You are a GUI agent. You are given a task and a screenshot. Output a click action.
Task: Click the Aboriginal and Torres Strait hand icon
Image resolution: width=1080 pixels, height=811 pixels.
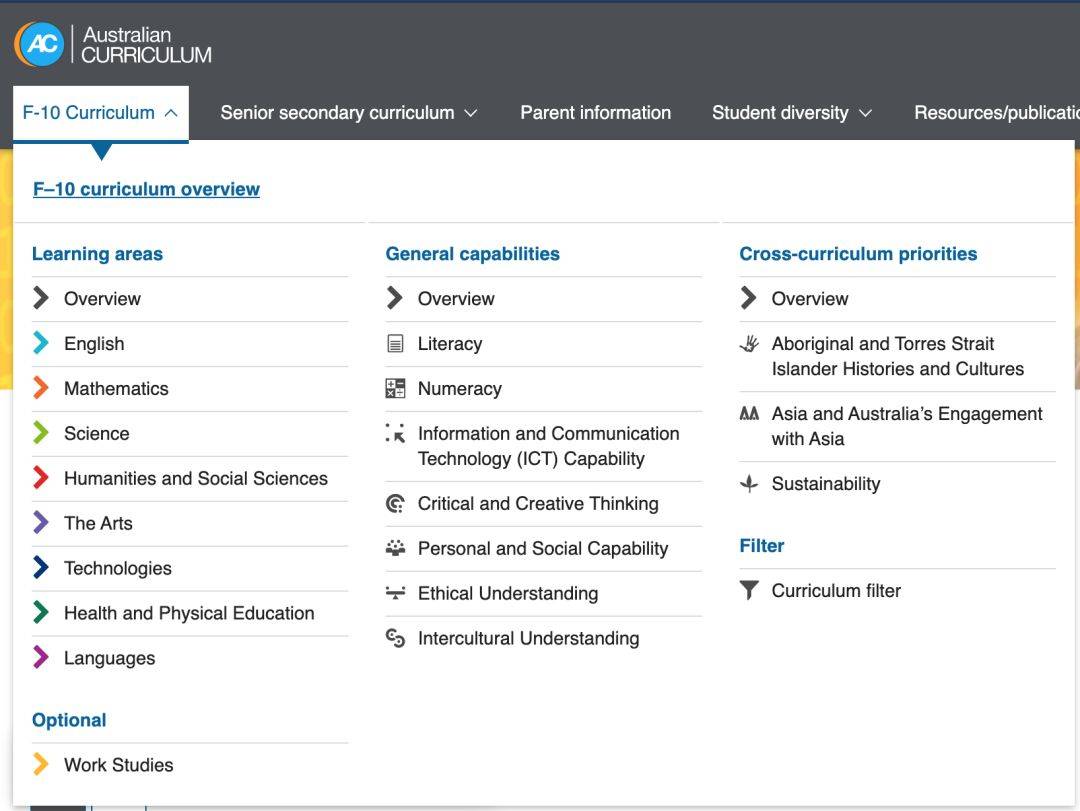tap(749, 343)
